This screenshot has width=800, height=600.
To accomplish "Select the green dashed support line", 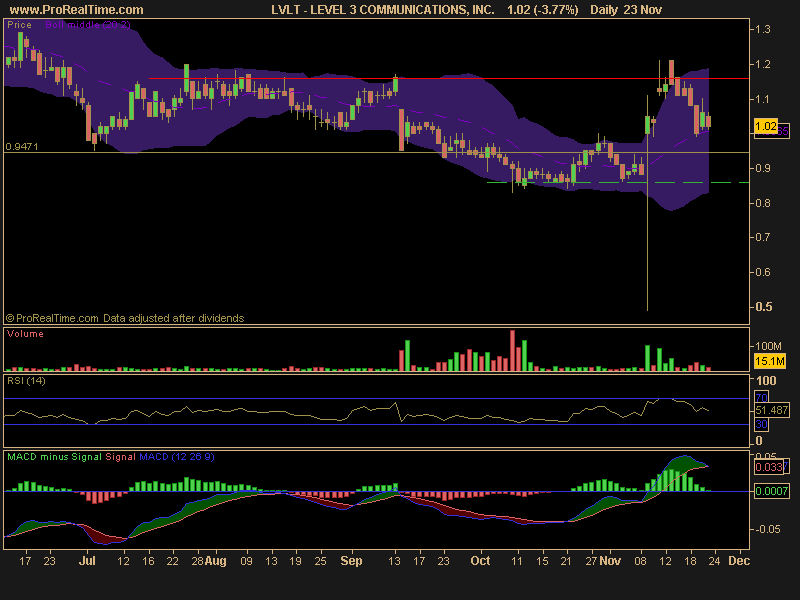I will [x=618, y=182].
